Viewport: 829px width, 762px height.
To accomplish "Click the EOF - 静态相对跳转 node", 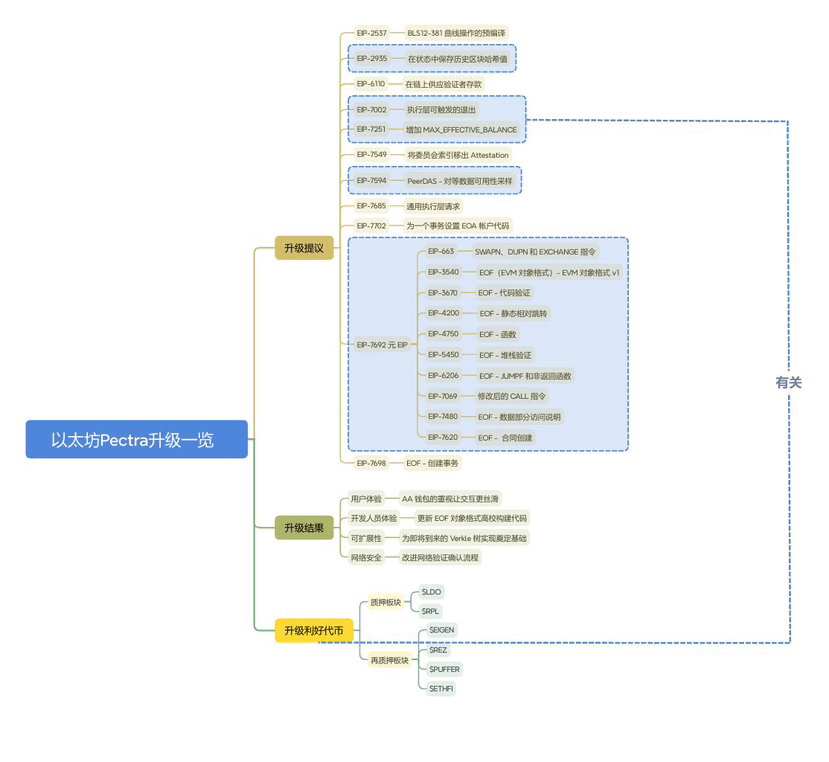I will tap(513, 314).
